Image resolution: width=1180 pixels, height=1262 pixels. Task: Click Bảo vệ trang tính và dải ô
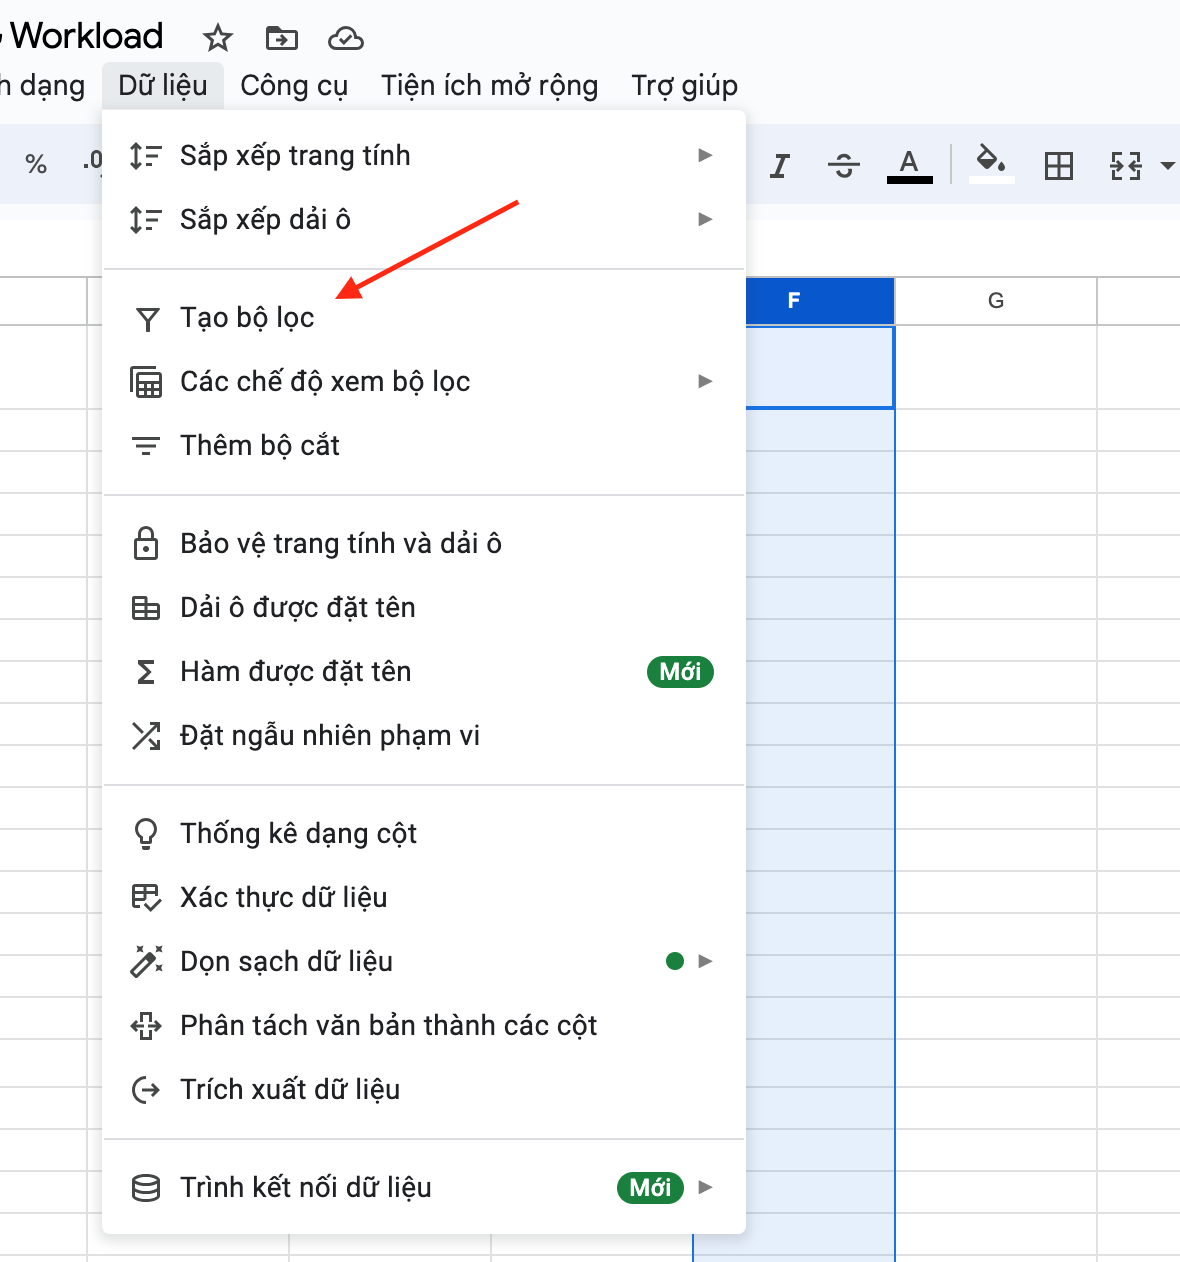coord(340,543)
